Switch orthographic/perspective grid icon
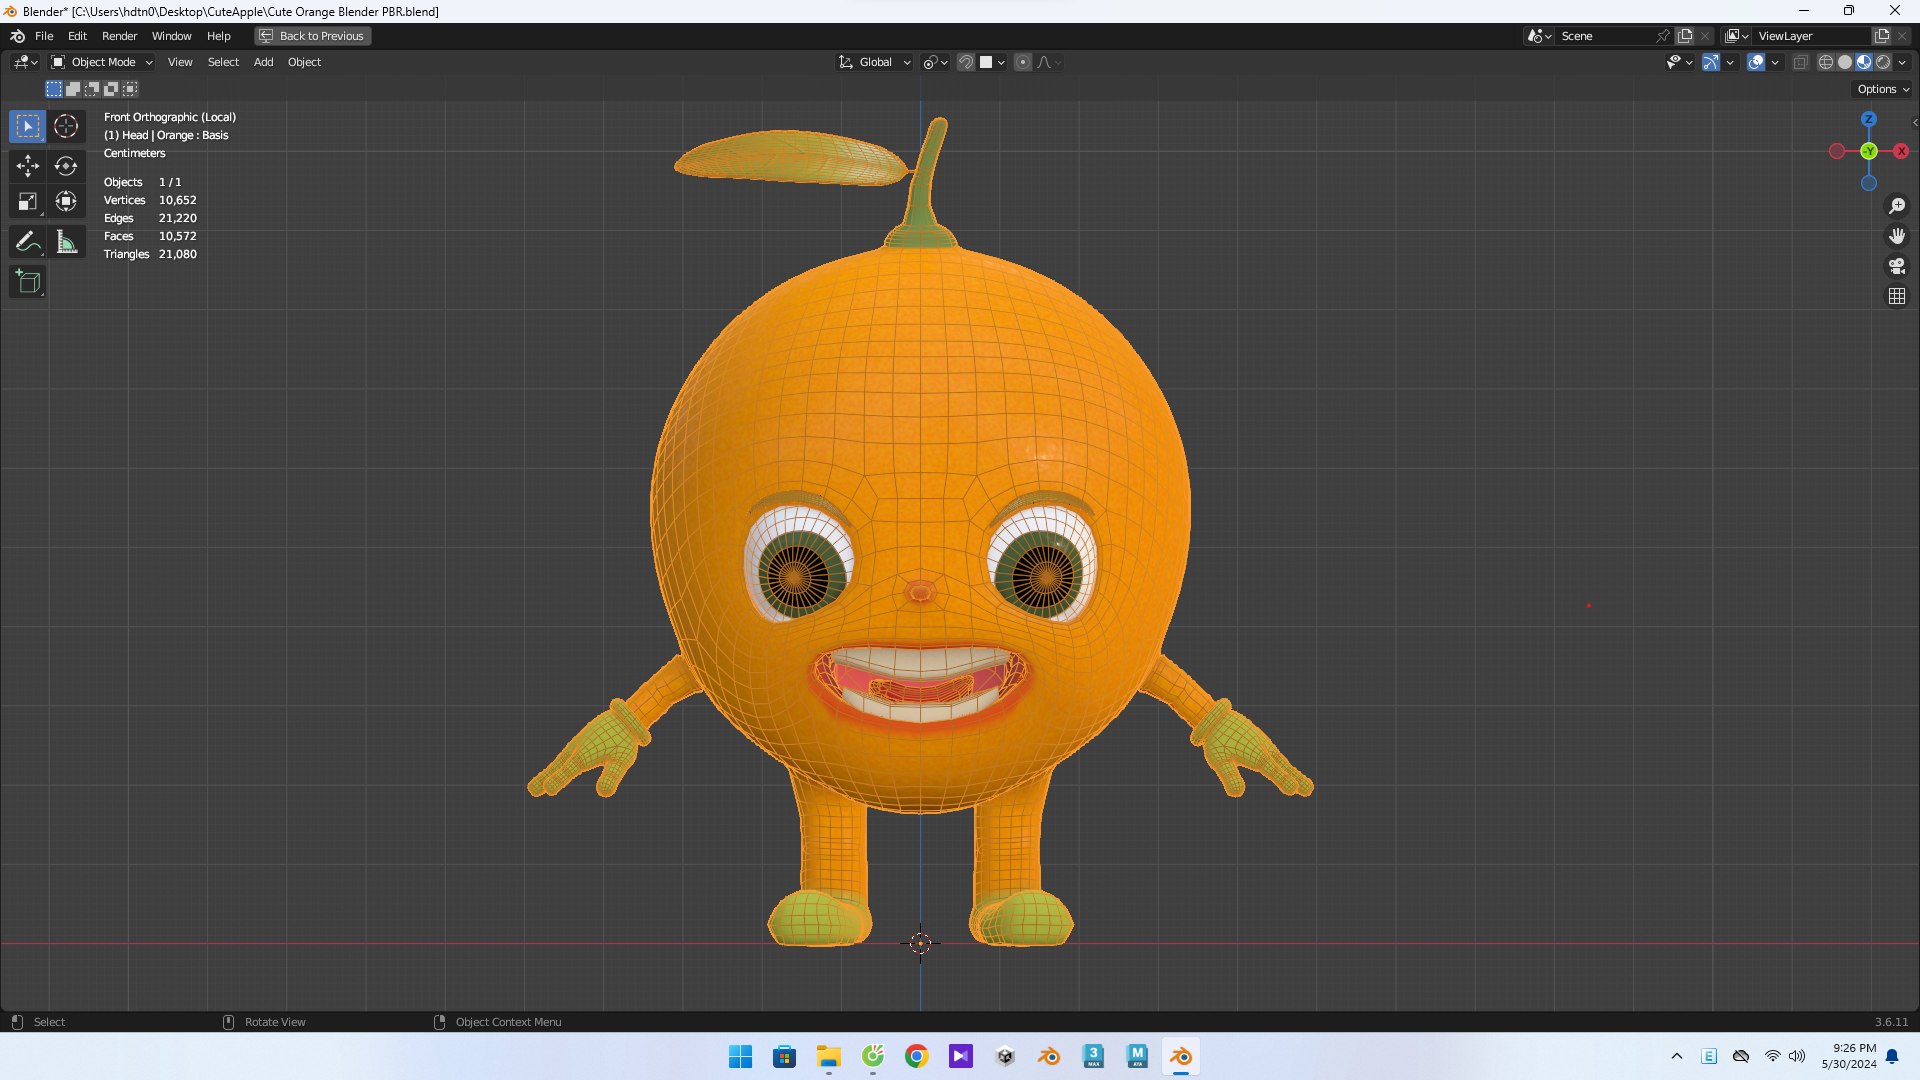1920x1080 pixels. point(1897,296)
